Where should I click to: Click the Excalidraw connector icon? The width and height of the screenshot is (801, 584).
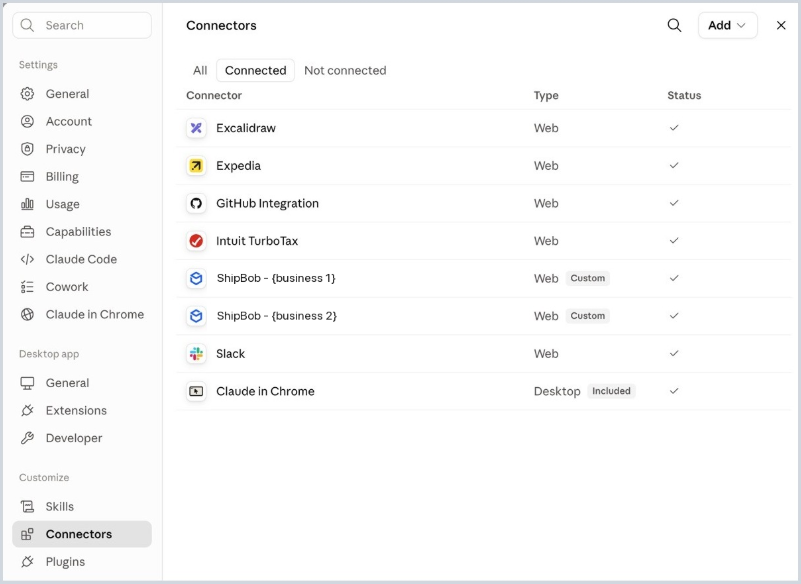[x=196, y=128]
